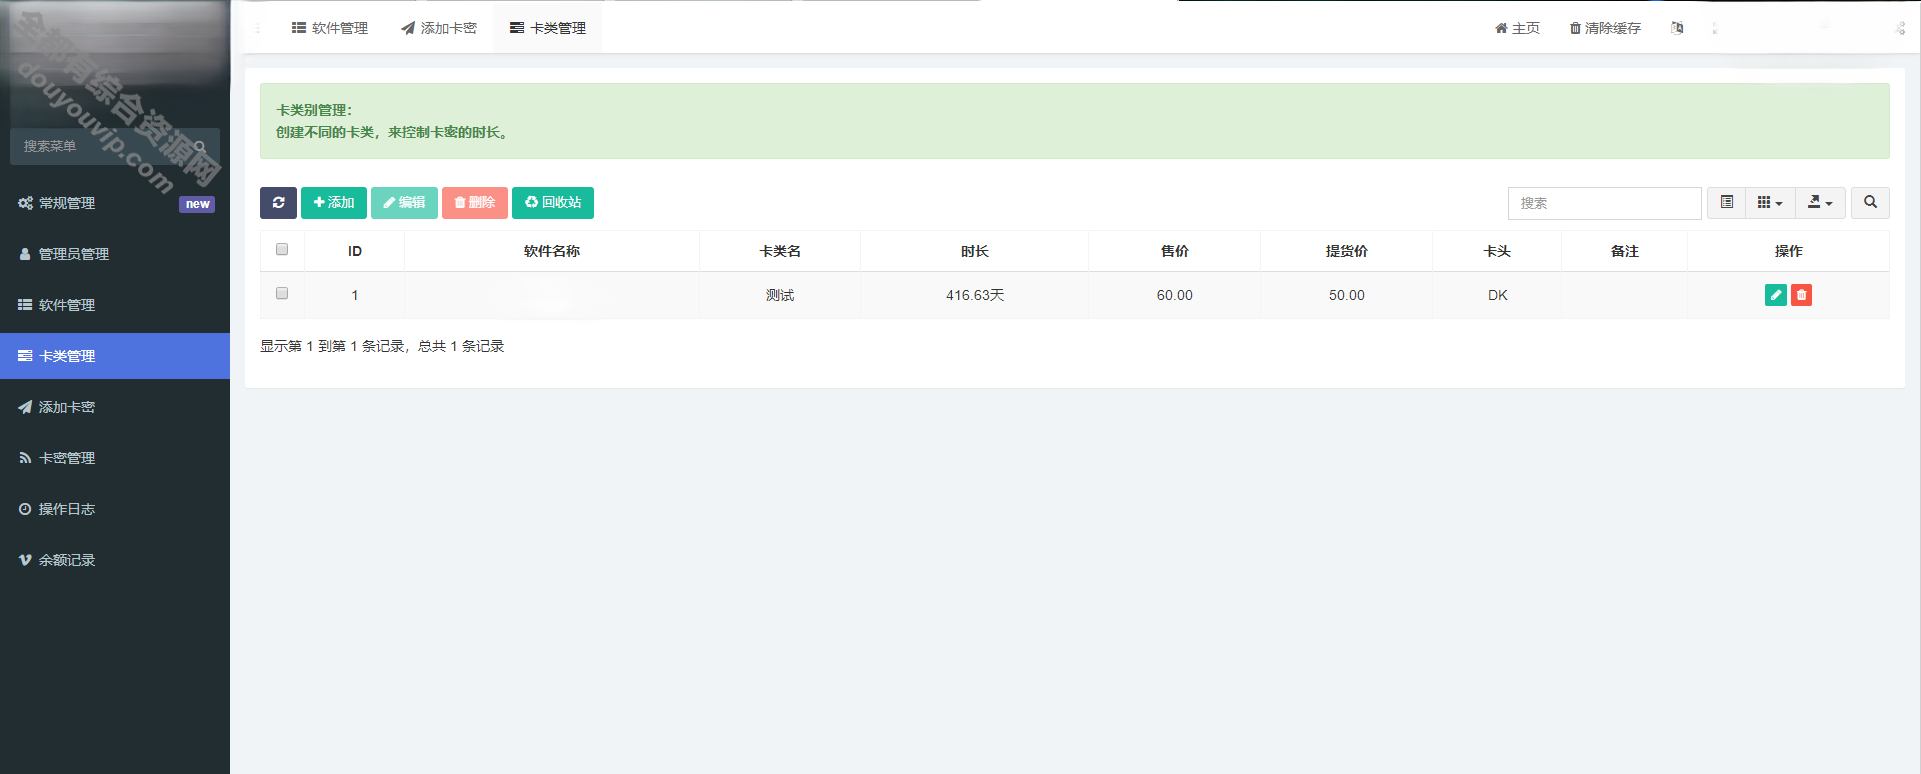
Task: Select the 卡类管理 top tab
Action: [548, 28]
